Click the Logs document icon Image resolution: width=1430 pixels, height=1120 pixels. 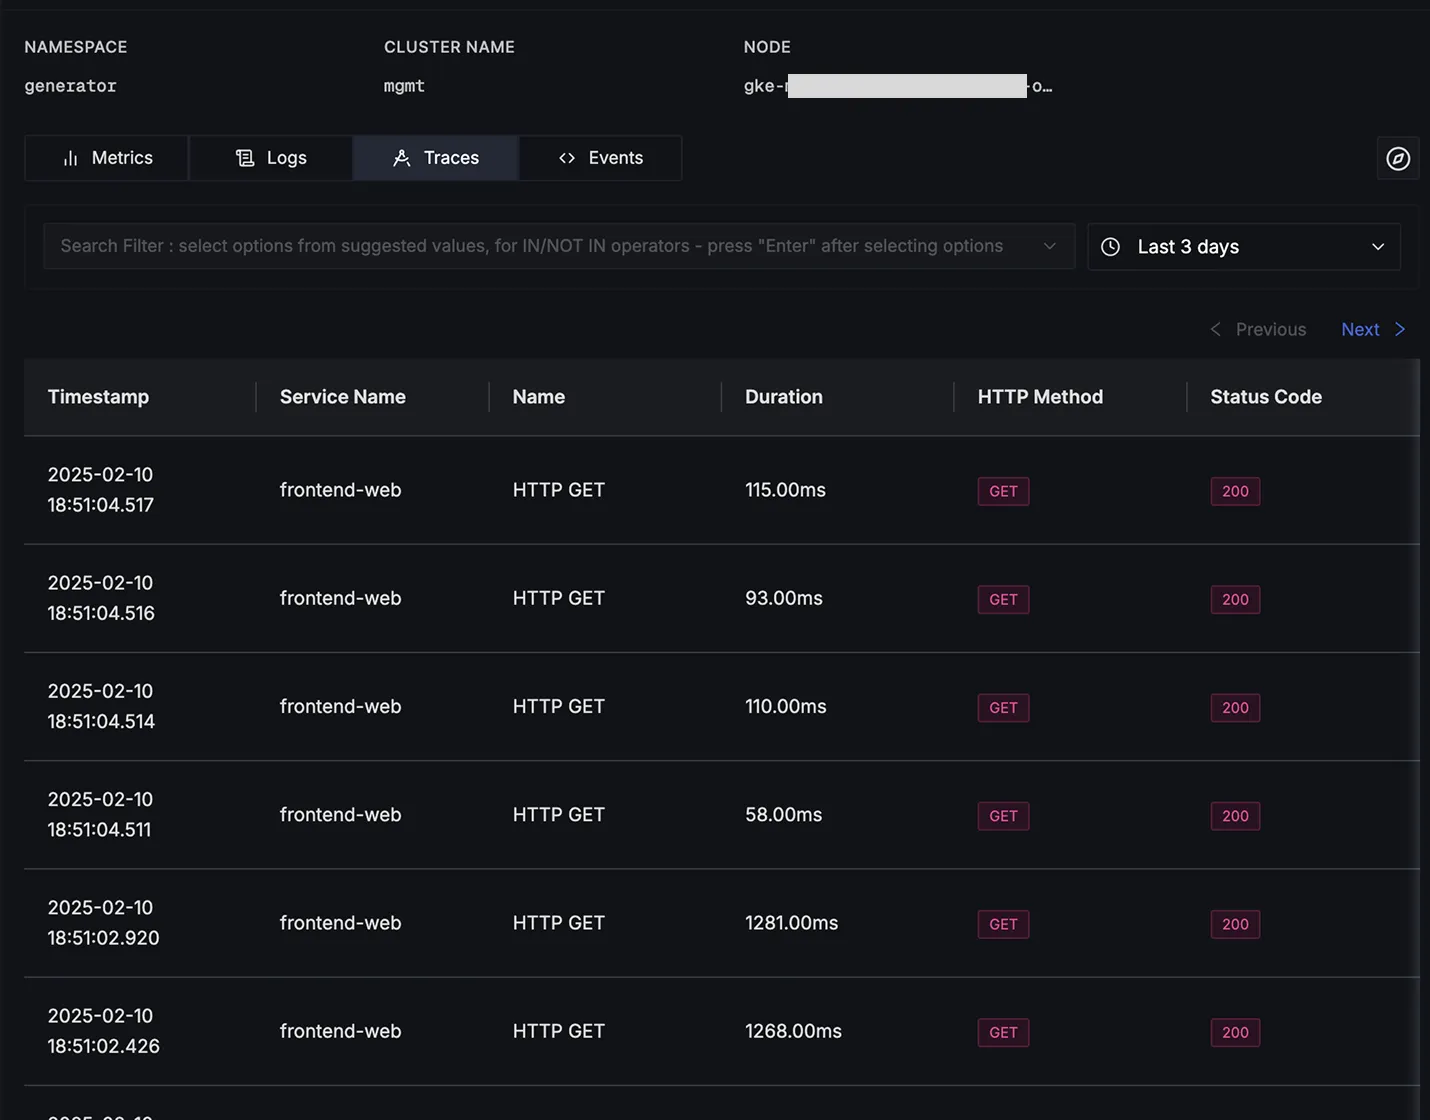tap(245, 158)
